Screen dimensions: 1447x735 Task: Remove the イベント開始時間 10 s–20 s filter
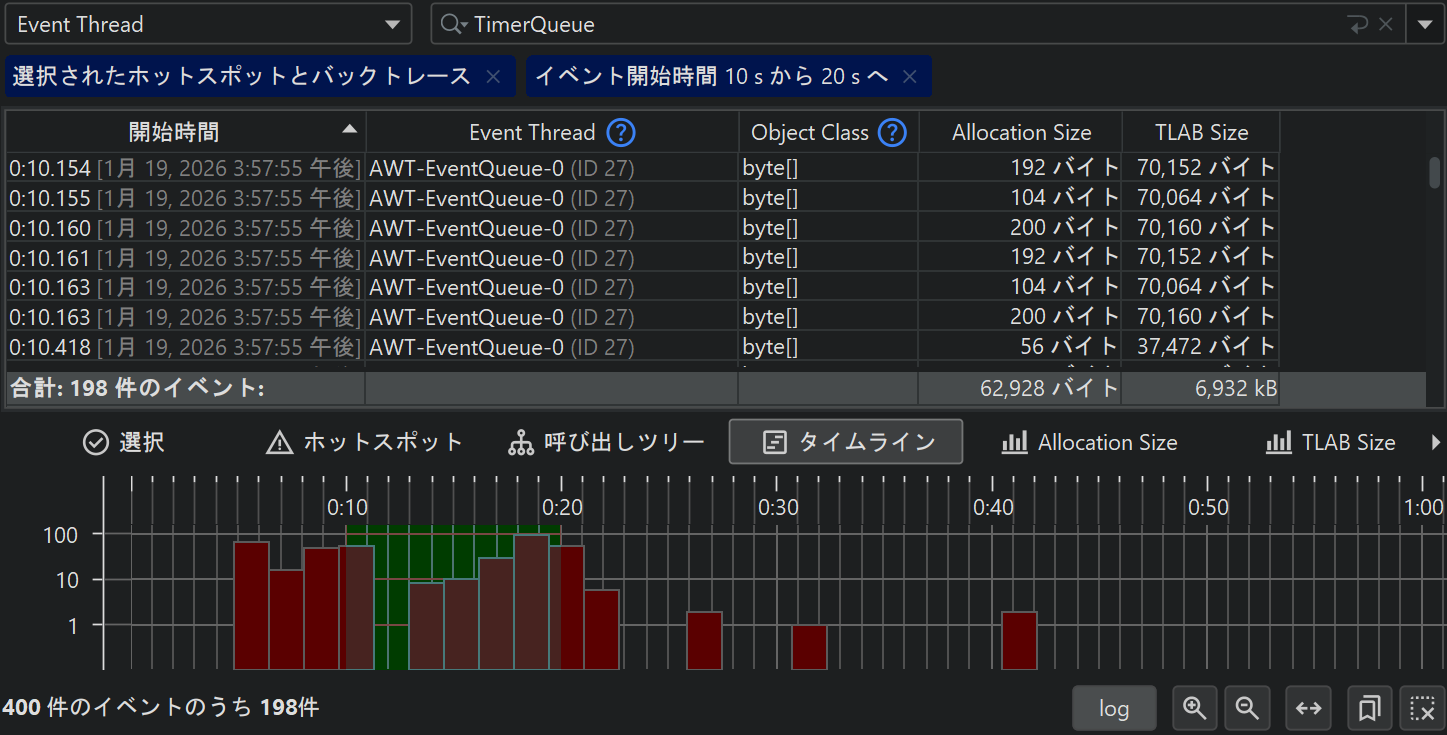(x=909, y=77)
